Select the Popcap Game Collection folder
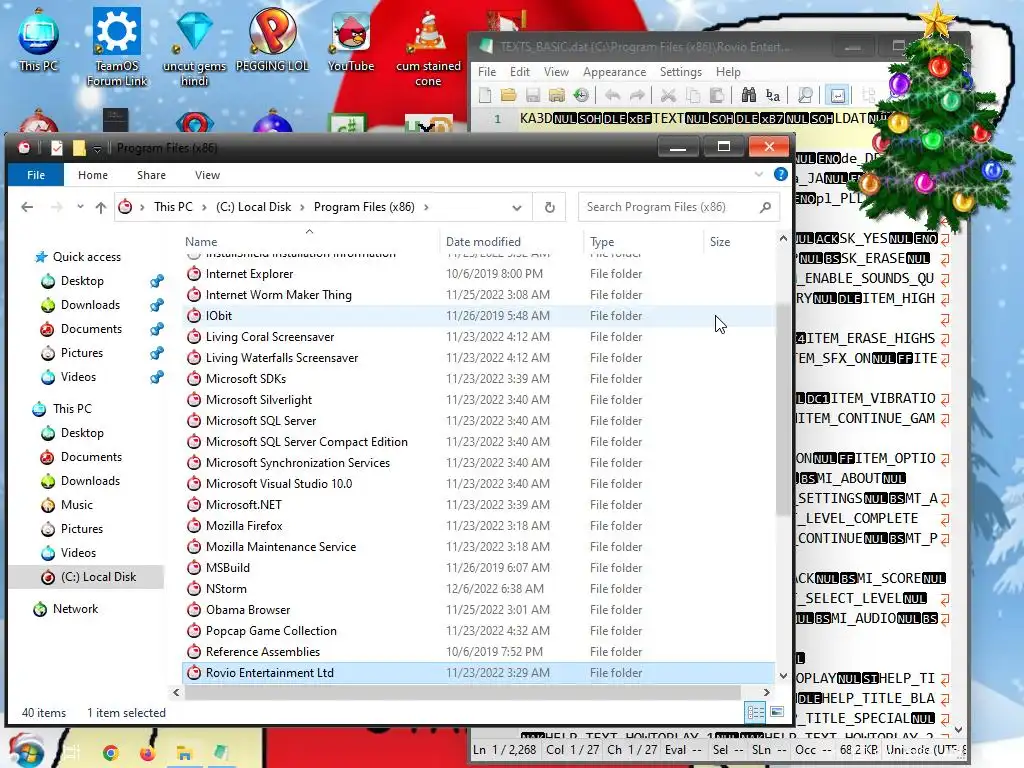The width and height of the screenshot is (1024, 768). pyautogui.click(x=478, y=631)
